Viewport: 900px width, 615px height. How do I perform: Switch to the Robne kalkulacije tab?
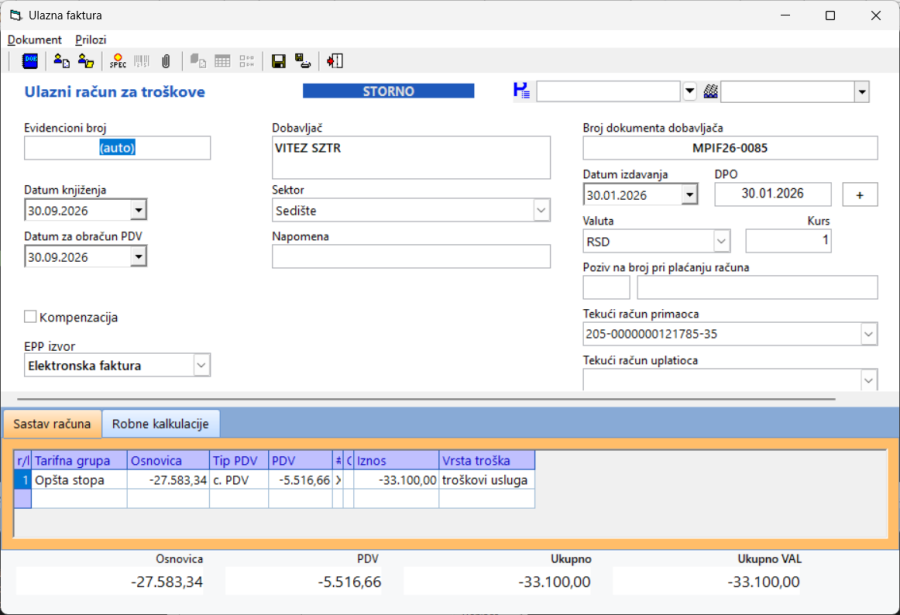[160, 424]
